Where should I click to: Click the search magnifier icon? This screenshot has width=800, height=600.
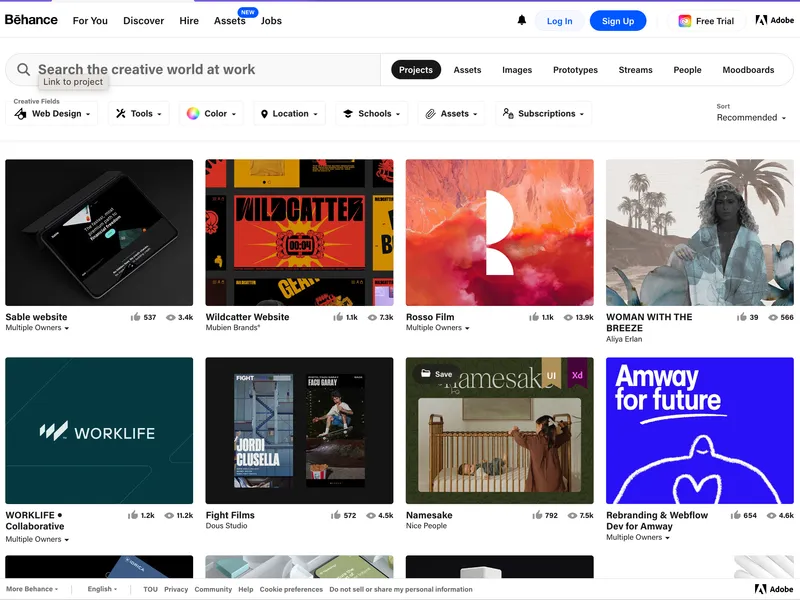23,70
